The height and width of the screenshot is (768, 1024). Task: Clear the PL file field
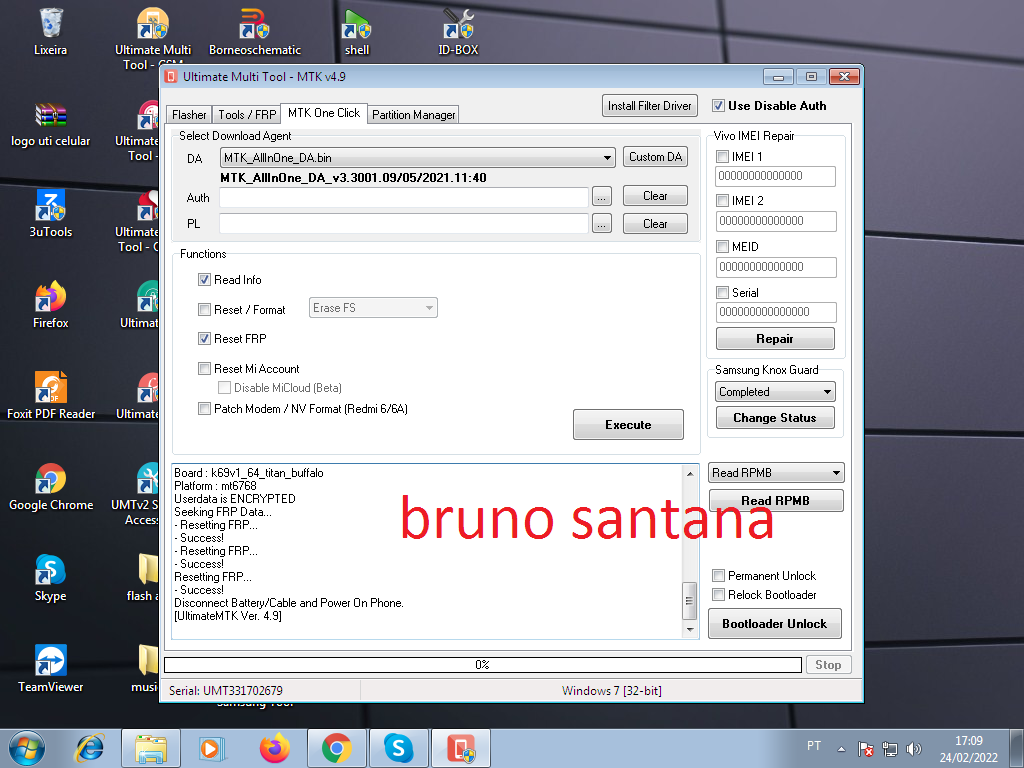(x=655, y=224)
